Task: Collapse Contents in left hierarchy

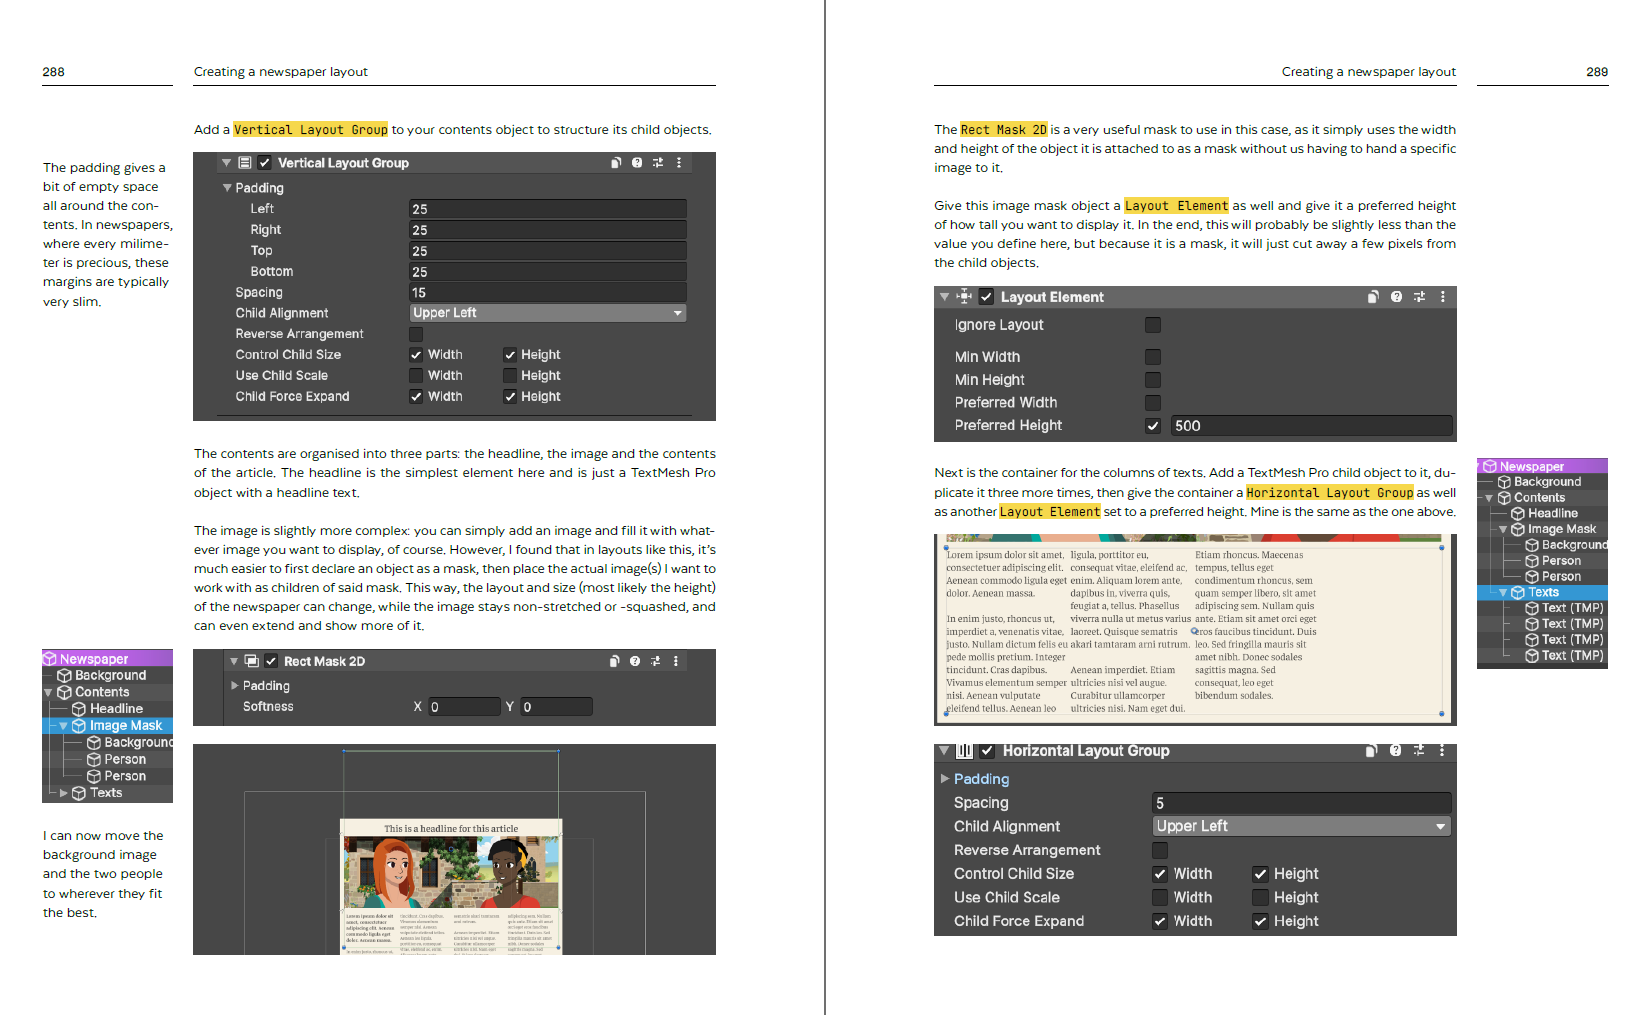Action: pos(48,692)
